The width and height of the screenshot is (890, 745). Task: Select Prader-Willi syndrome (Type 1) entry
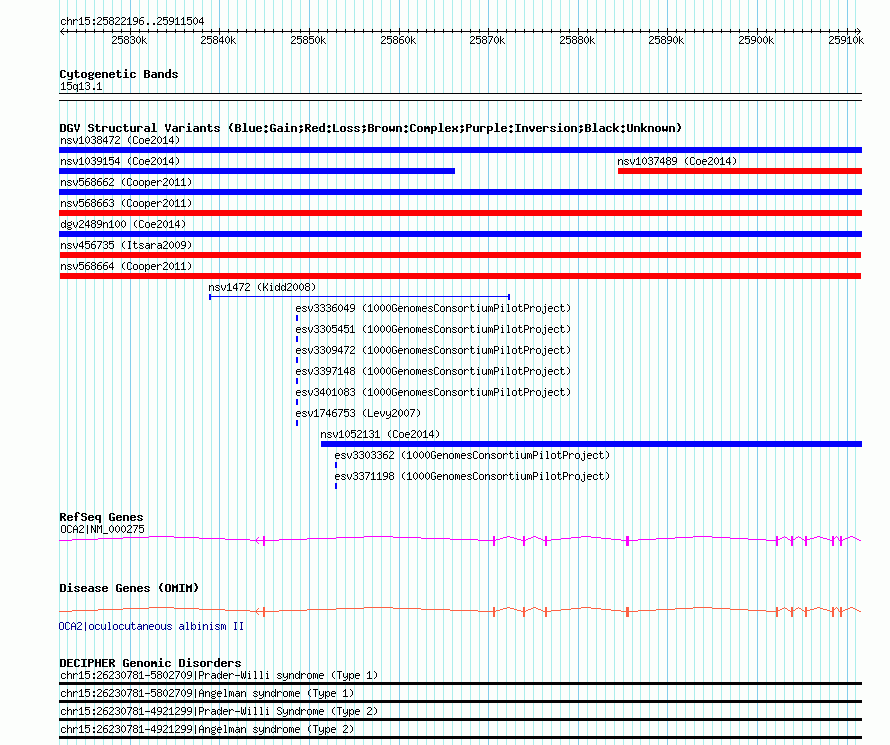coord(219,675)
